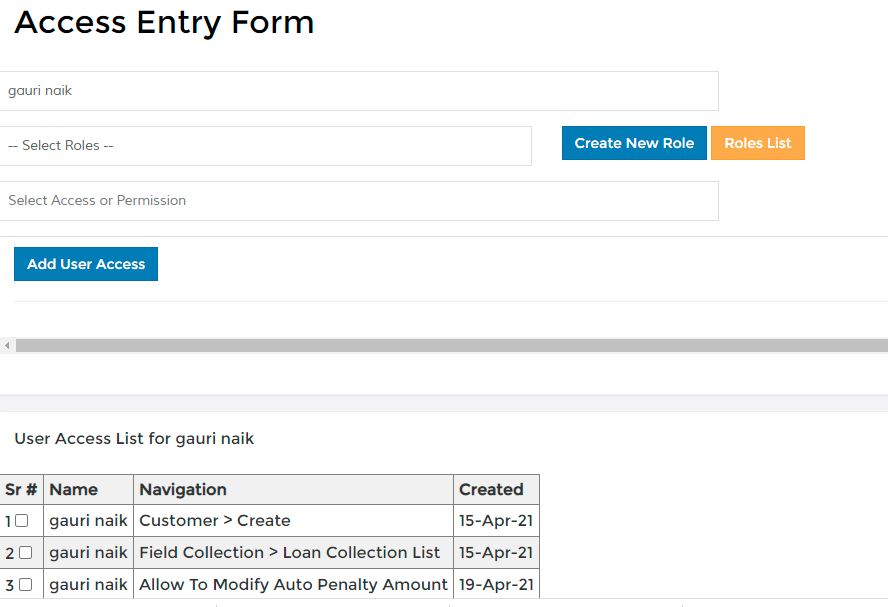
Task: Select the Allow To Modify Auto Penalty Amount cell
Action: point(293,584)
